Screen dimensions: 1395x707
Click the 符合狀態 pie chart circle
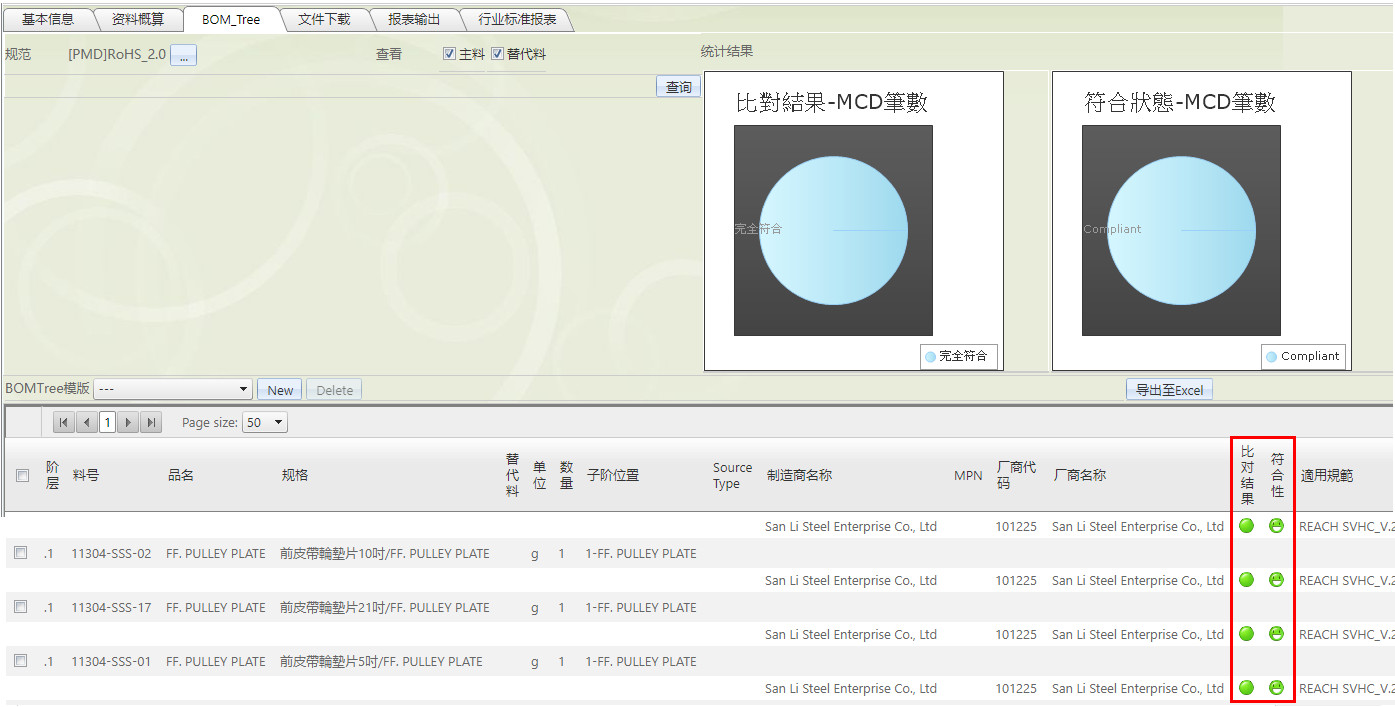[1181, 230]
